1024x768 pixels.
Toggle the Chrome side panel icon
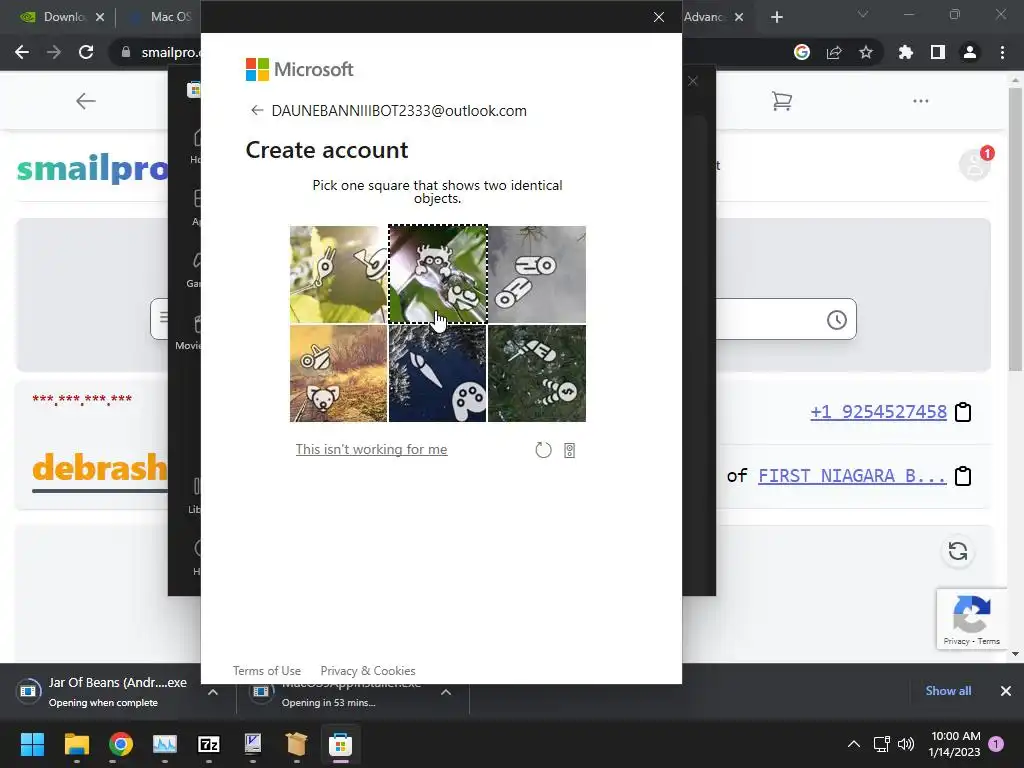pyautogui.click(x=938, y=52)
